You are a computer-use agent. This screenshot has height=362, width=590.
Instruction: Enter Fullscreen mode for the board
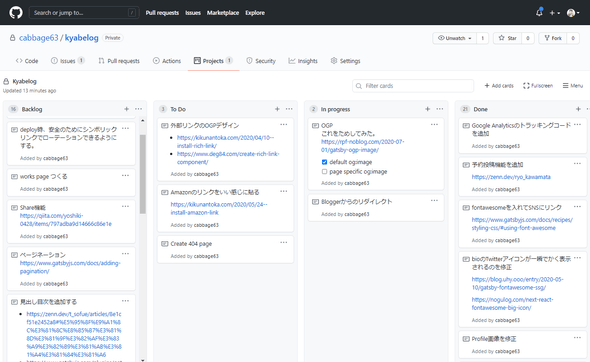click(538, 86)
